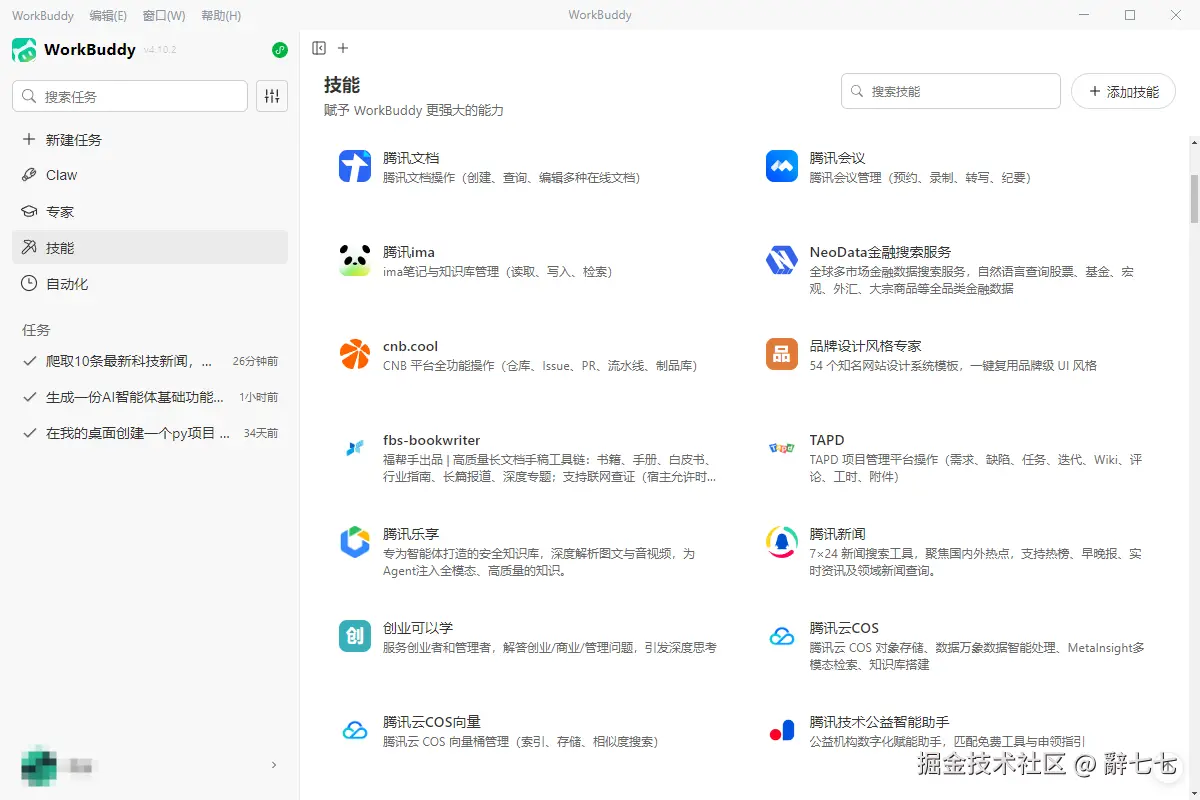
Task: Click the 腾讯会议 title text
Action: (x=838, y=158)
